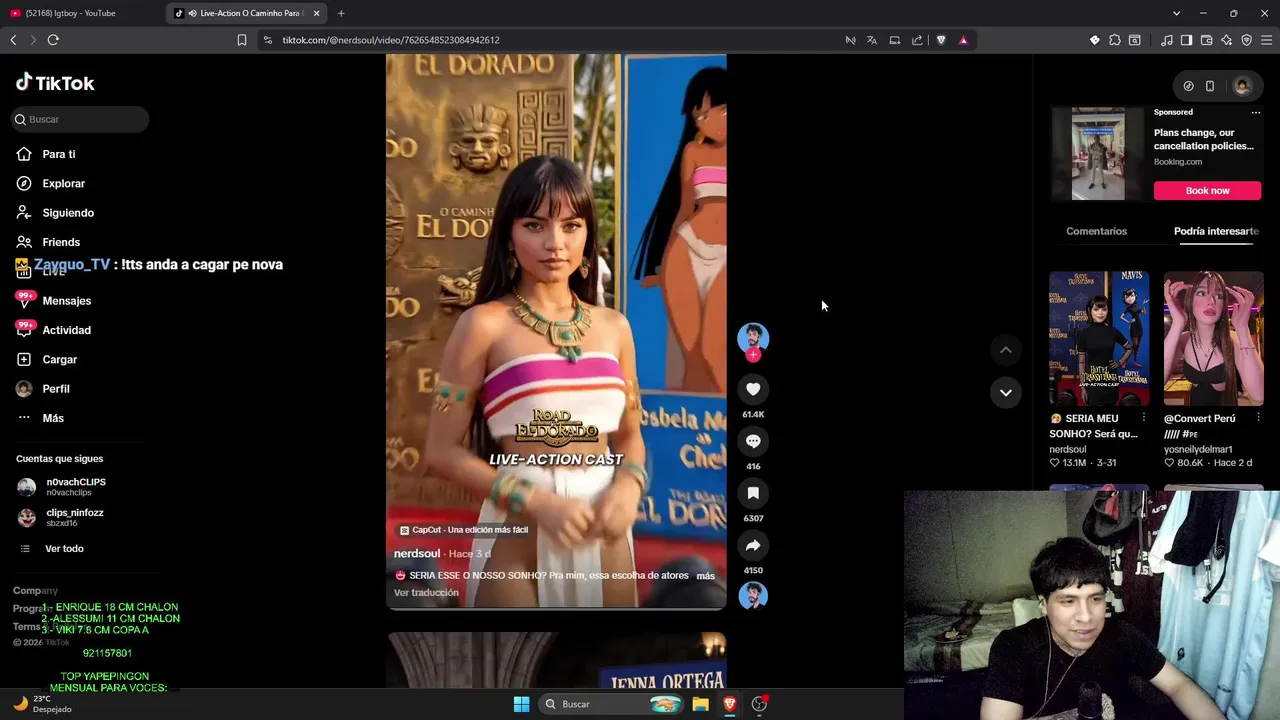This screenshot has width=1280, height=720.
Task: Open Brave browser taskbar icon
Action: (x=730, y=704)
